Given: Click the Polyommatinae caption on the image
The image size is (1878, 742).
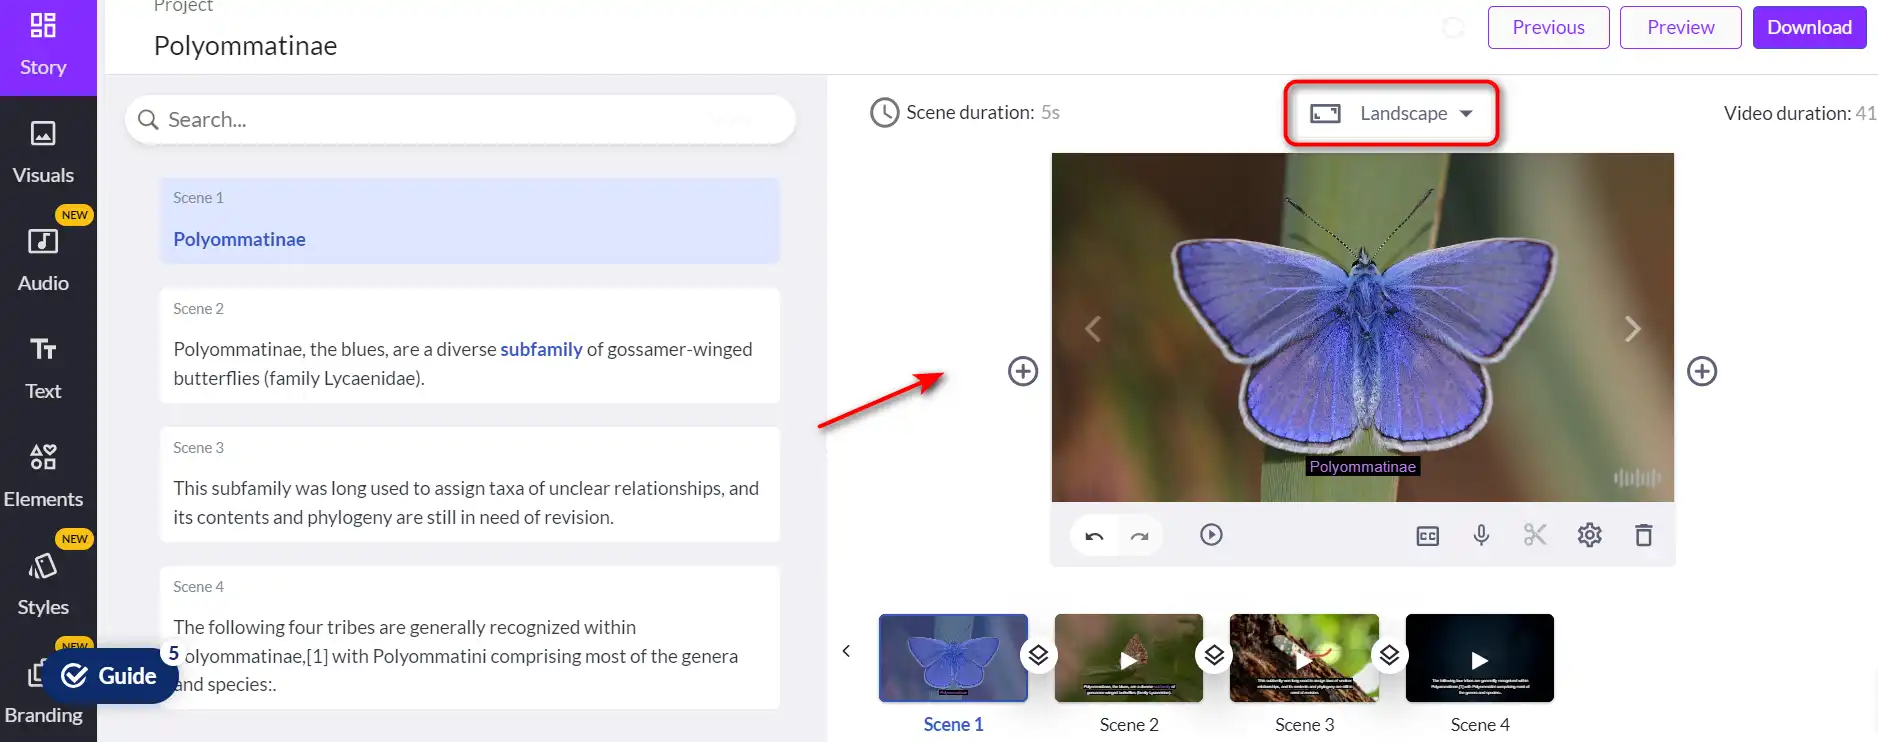Looking at the screenshot, I should pyautogui.click(x=1363, y=467).
